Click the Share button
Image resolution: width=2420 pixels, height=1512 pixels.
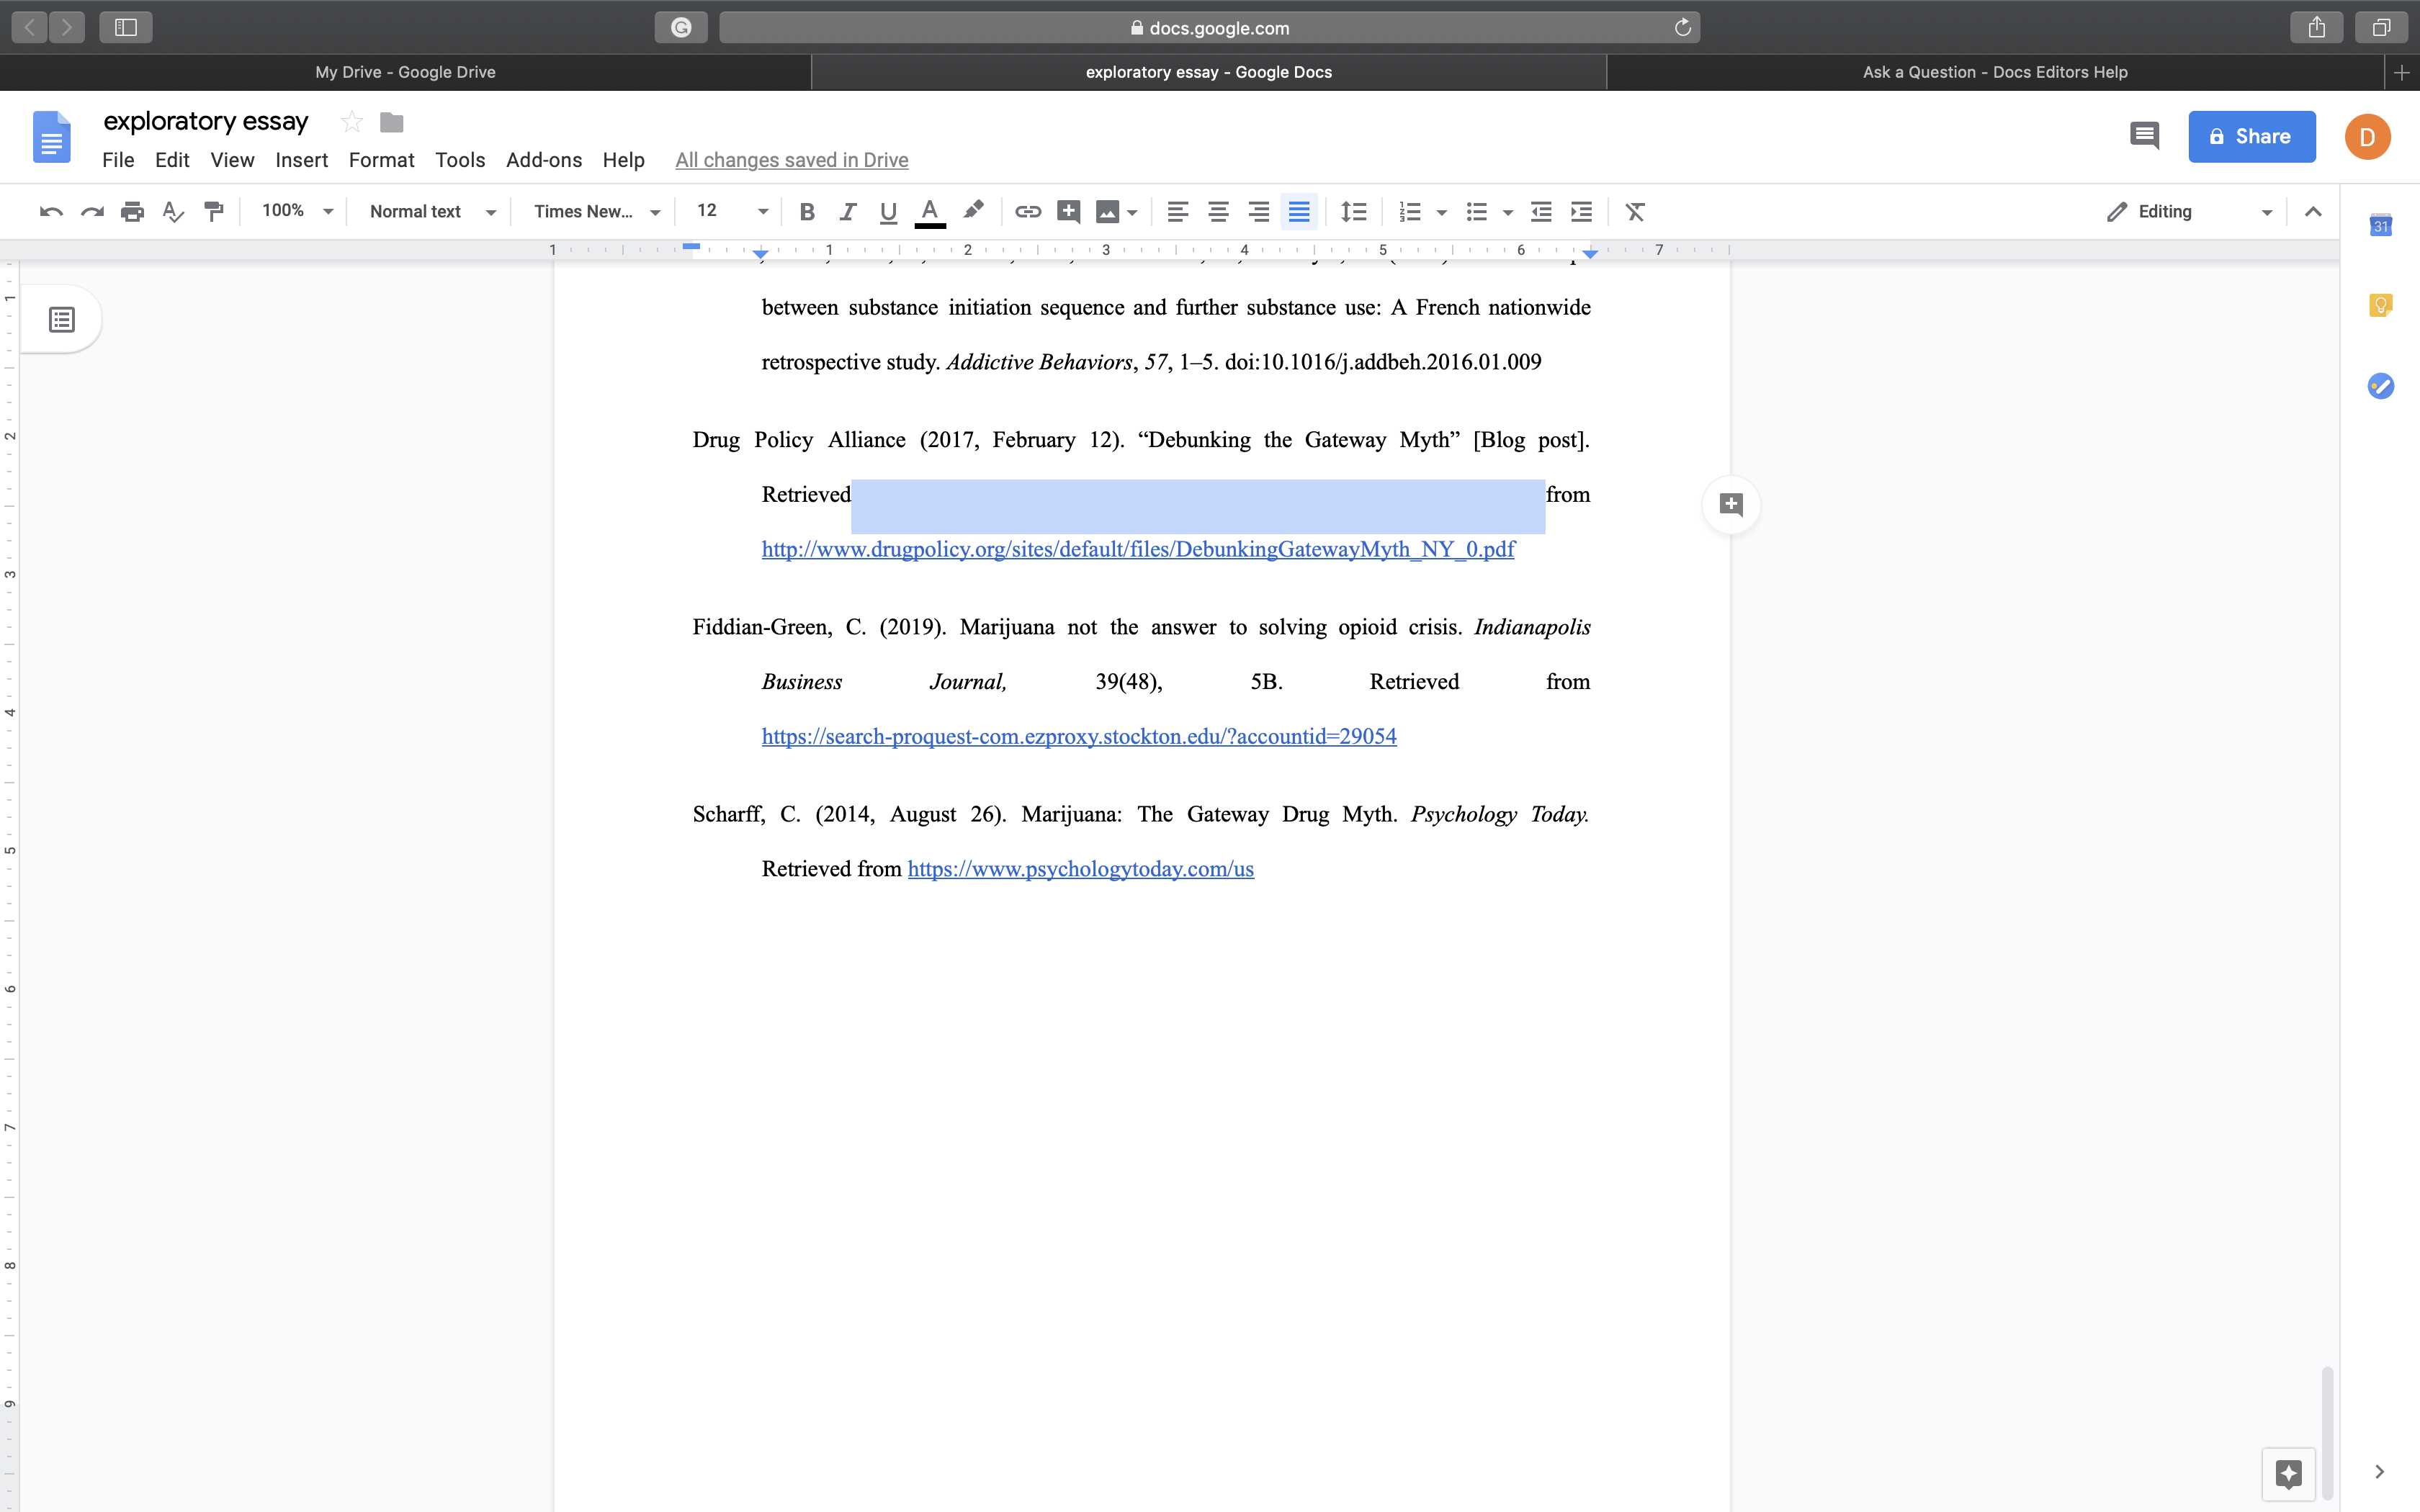[x=2253, y=136]
